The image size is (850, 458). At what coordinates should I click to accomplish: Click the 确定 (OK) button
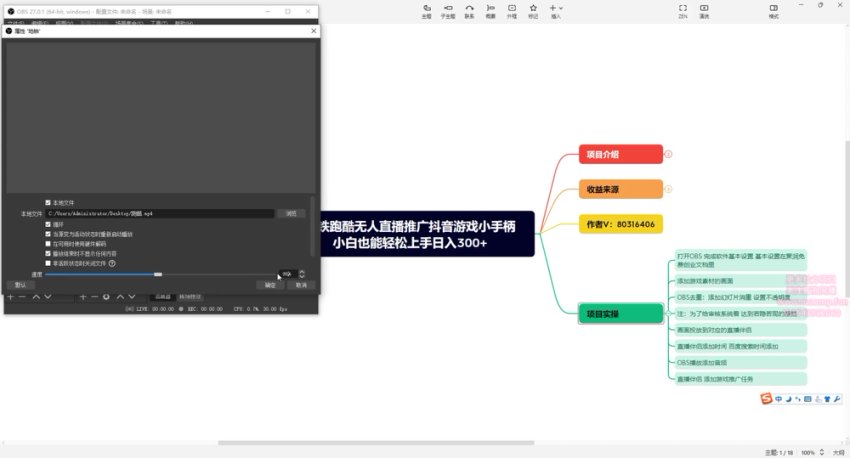(270, 285)
